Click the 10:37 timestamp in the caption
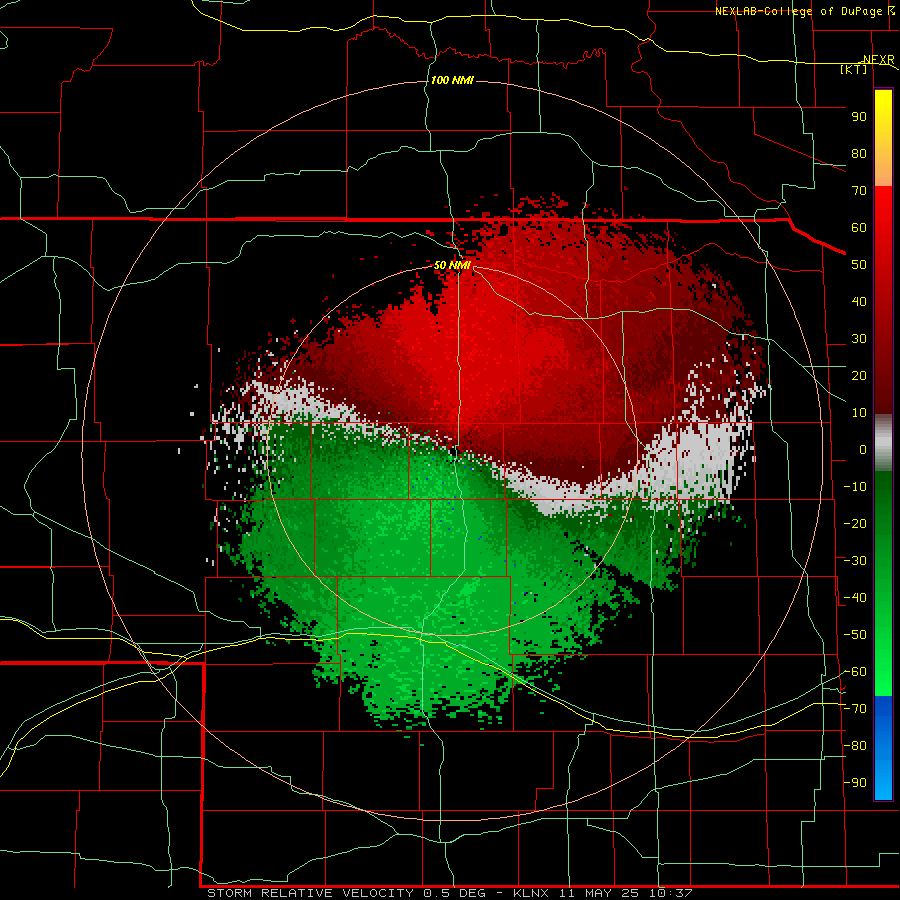The width and height of the screenshot is (900, 900). pos(670,893)
